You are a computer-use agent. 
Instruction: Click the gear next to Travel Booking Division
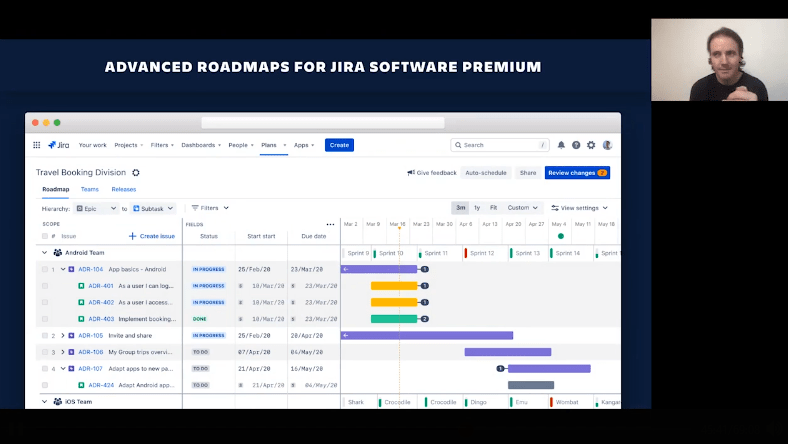tap(136, 173)
